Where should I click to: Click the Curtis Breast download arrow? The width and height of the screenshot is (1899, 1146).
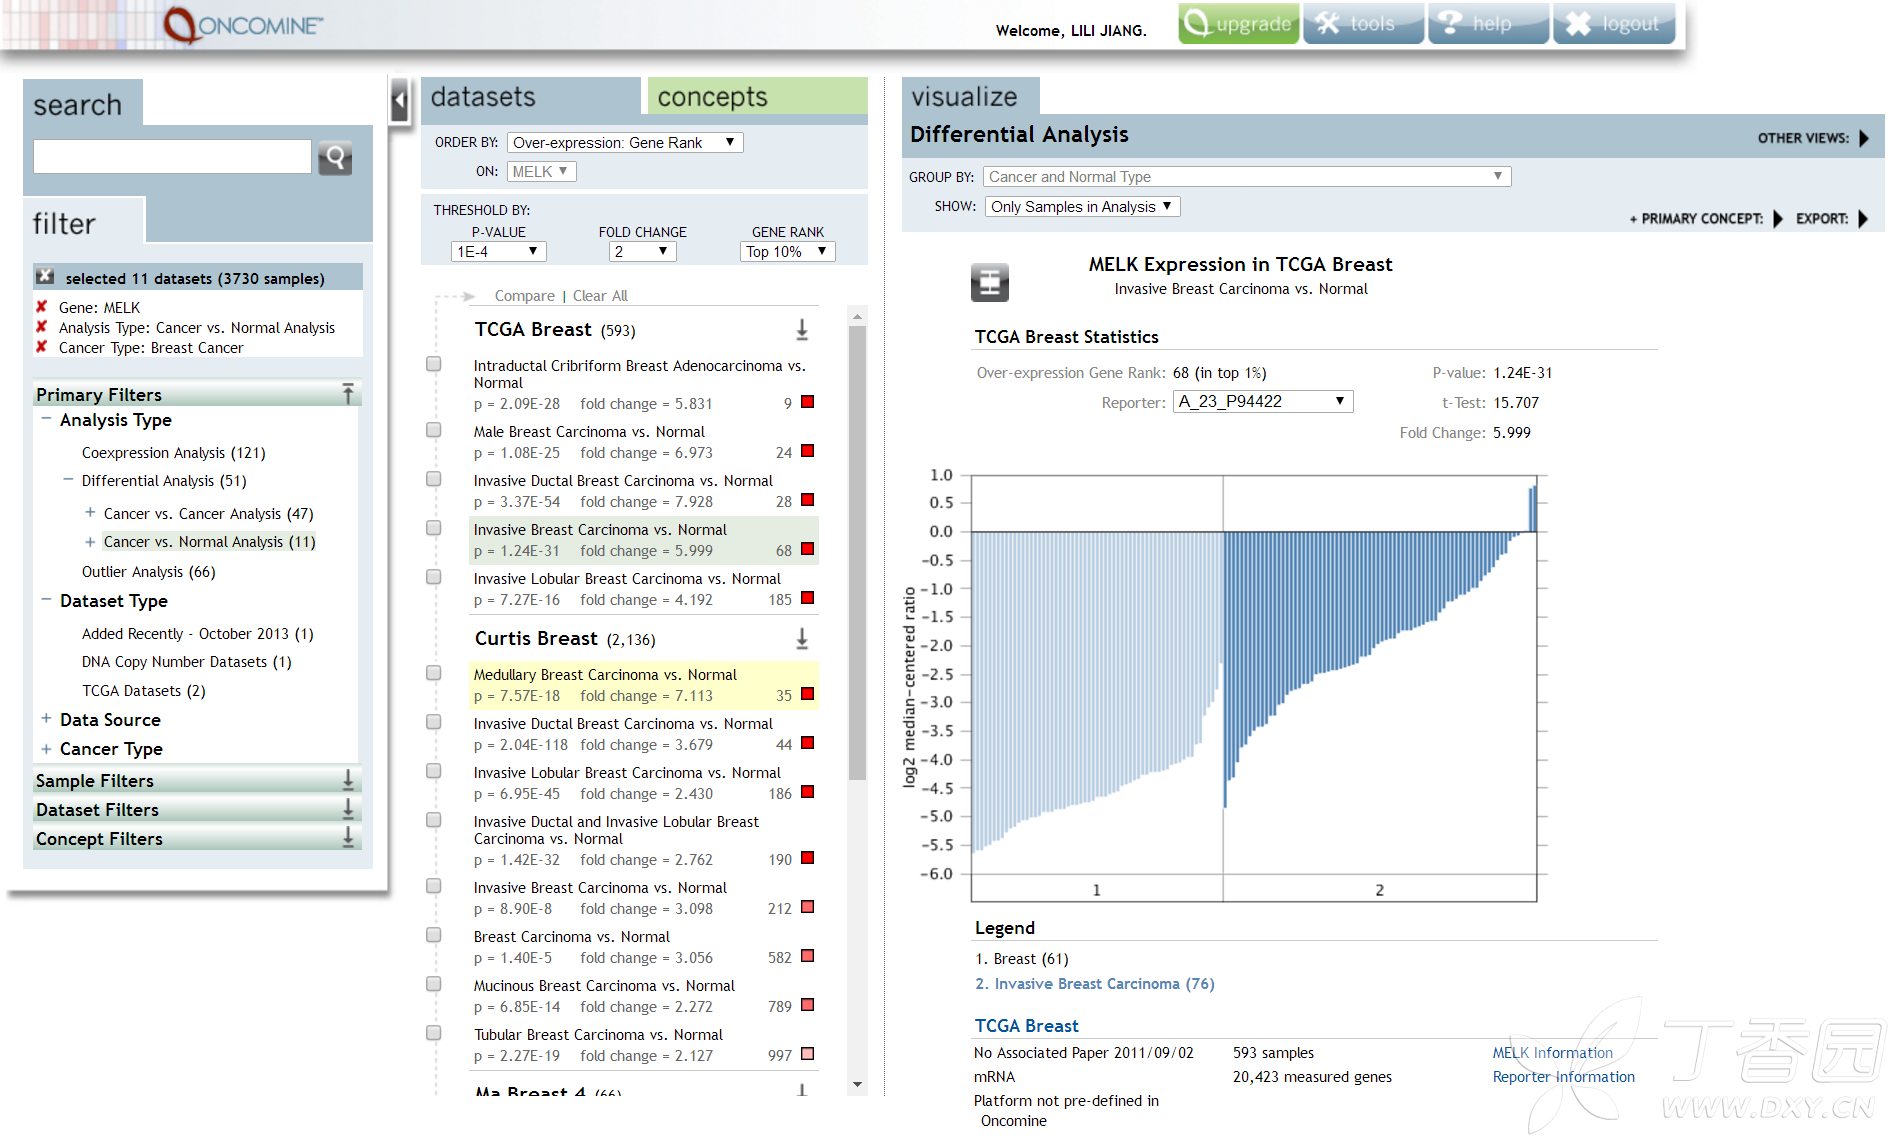click(x=802, y=639)
